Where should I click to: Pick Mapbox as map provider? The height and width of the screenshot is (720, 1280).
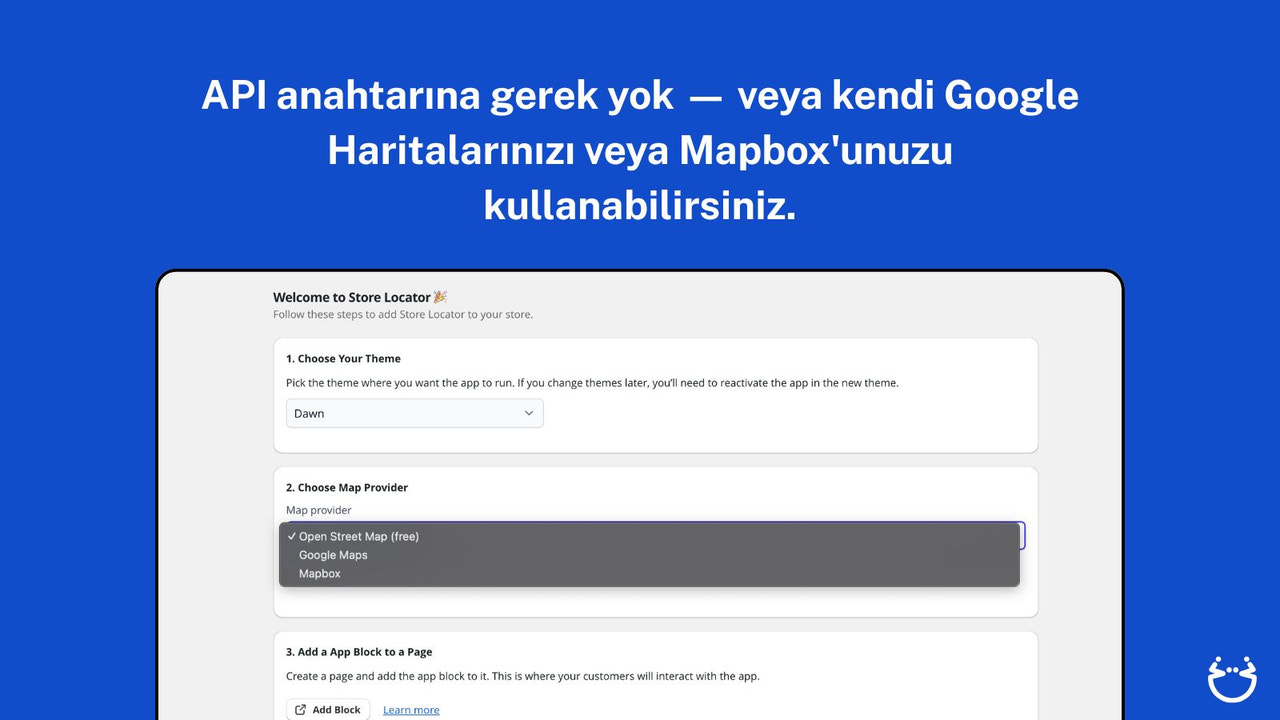[649, 574]
